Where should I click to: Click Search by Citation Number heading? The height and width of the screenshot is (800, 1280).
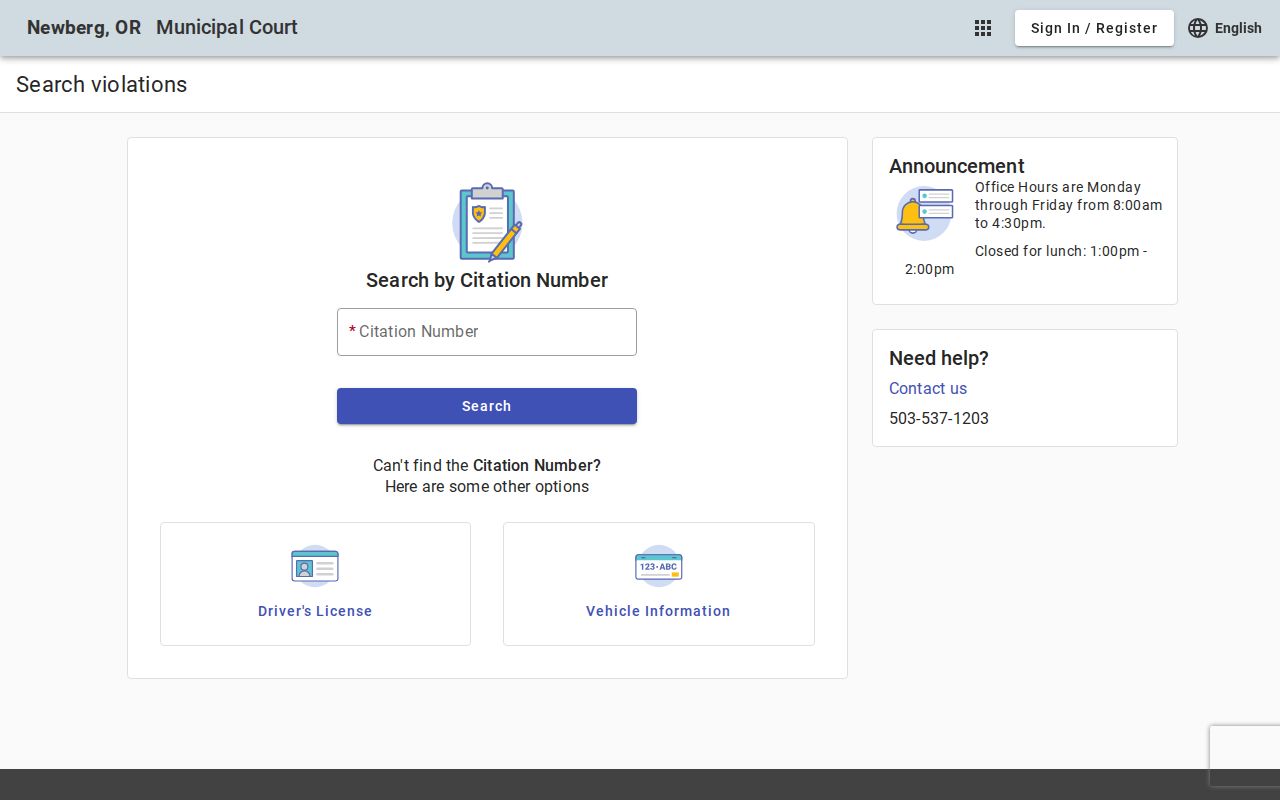[487, 280]
